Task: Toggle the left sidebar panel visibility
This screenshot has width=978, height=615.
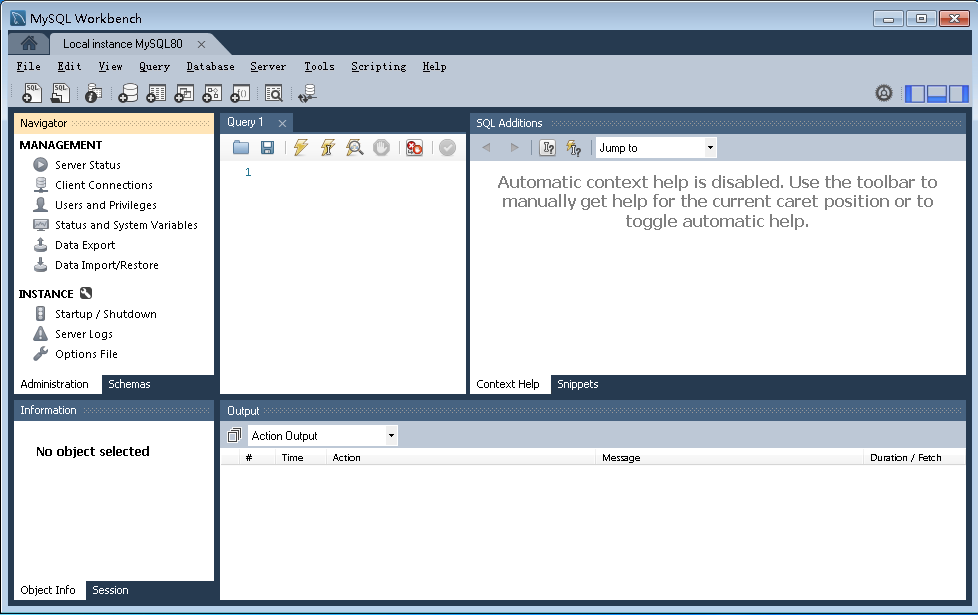Action: pyautogui.click(x=915, y=94)
